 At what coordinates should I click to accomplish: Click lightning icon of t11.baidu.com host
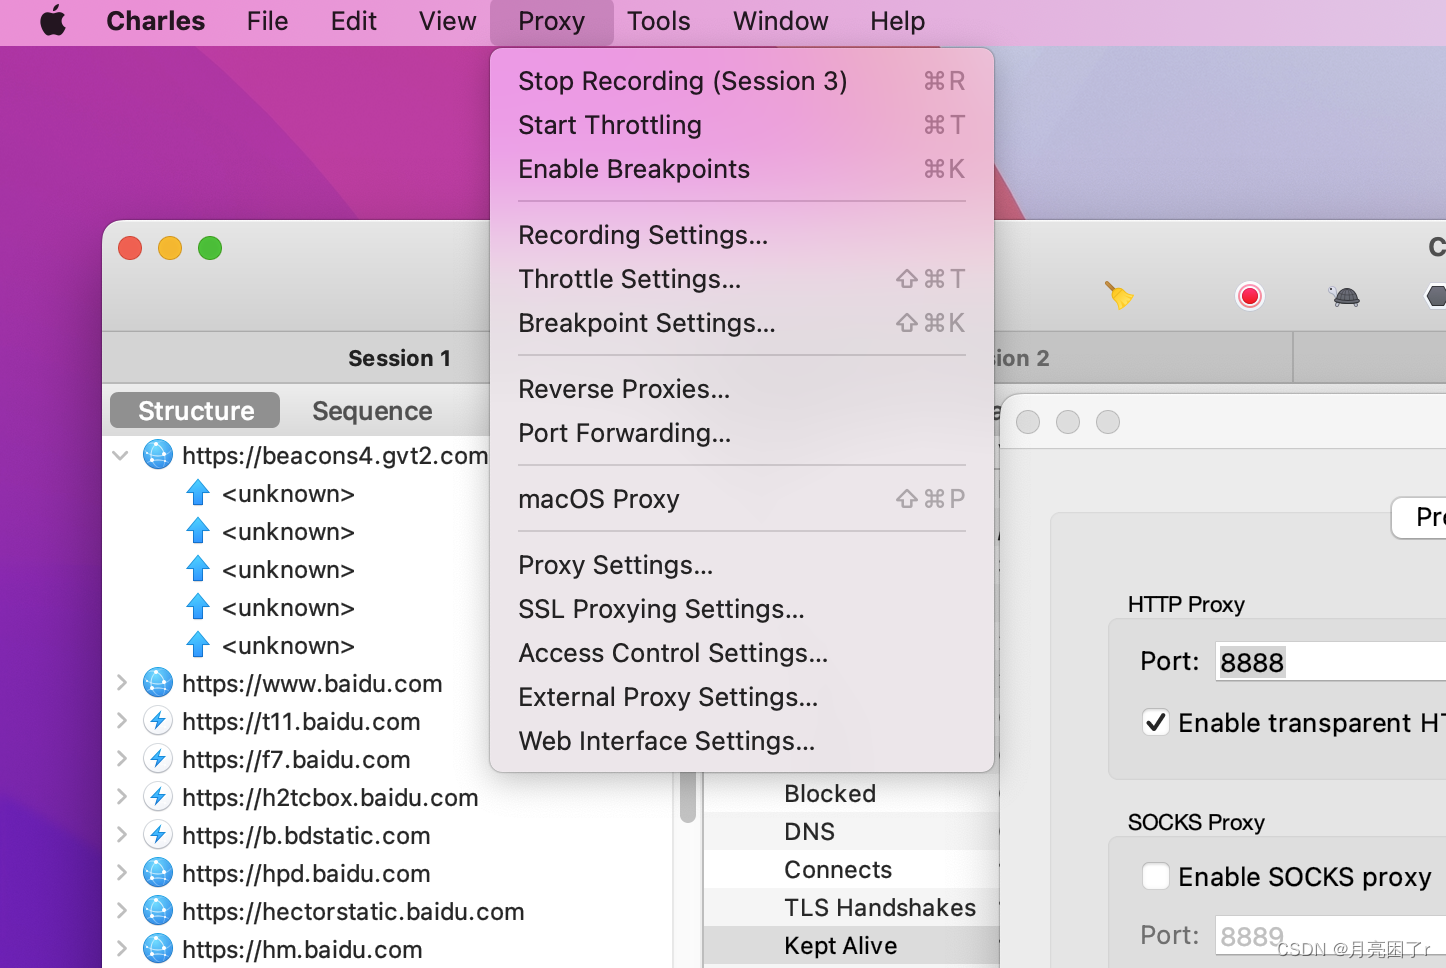(158, 721)
